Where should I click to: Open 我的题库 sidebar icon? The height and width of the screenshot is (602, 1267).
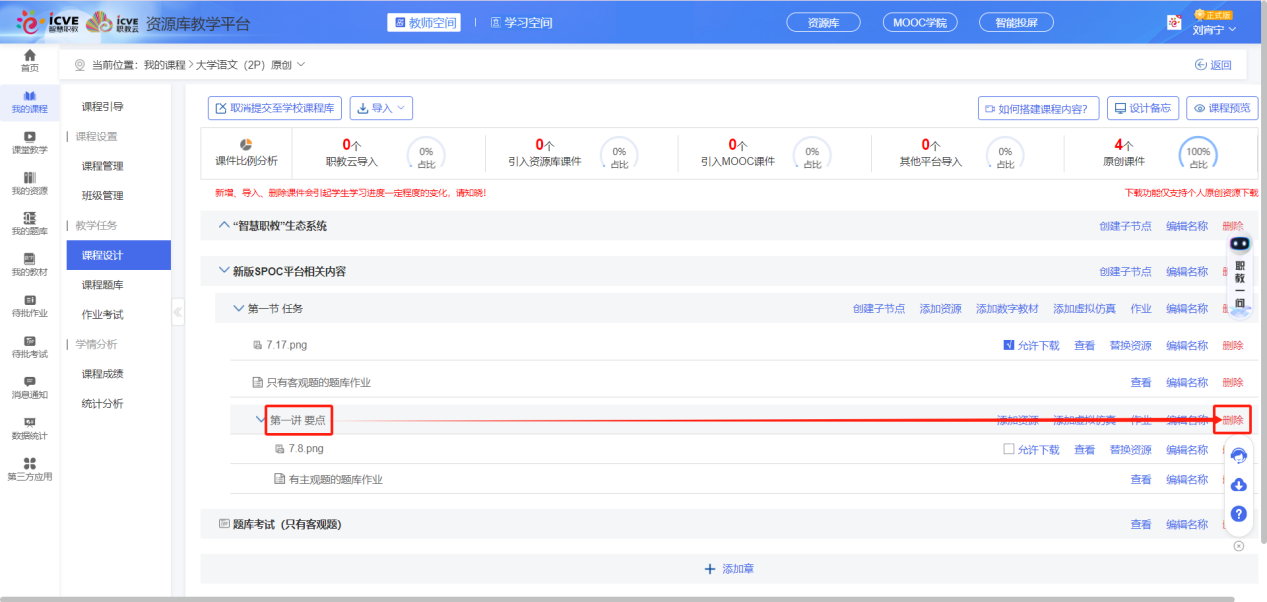click(30, 223)
